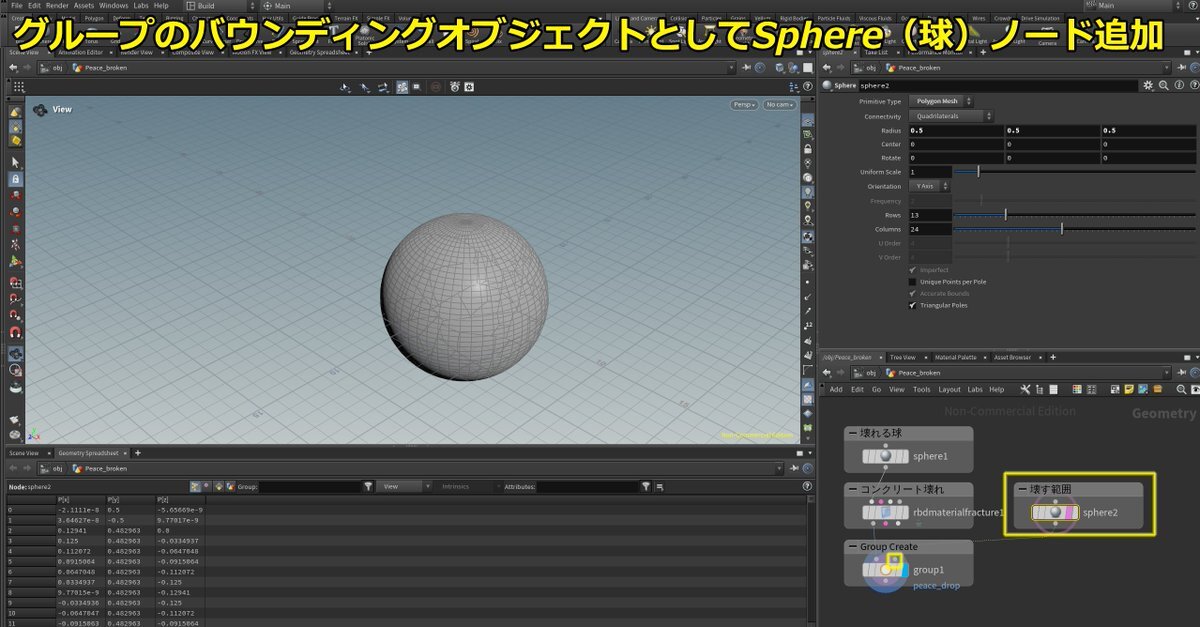Click the node info icon in parameter pane

coord(1177,86)
